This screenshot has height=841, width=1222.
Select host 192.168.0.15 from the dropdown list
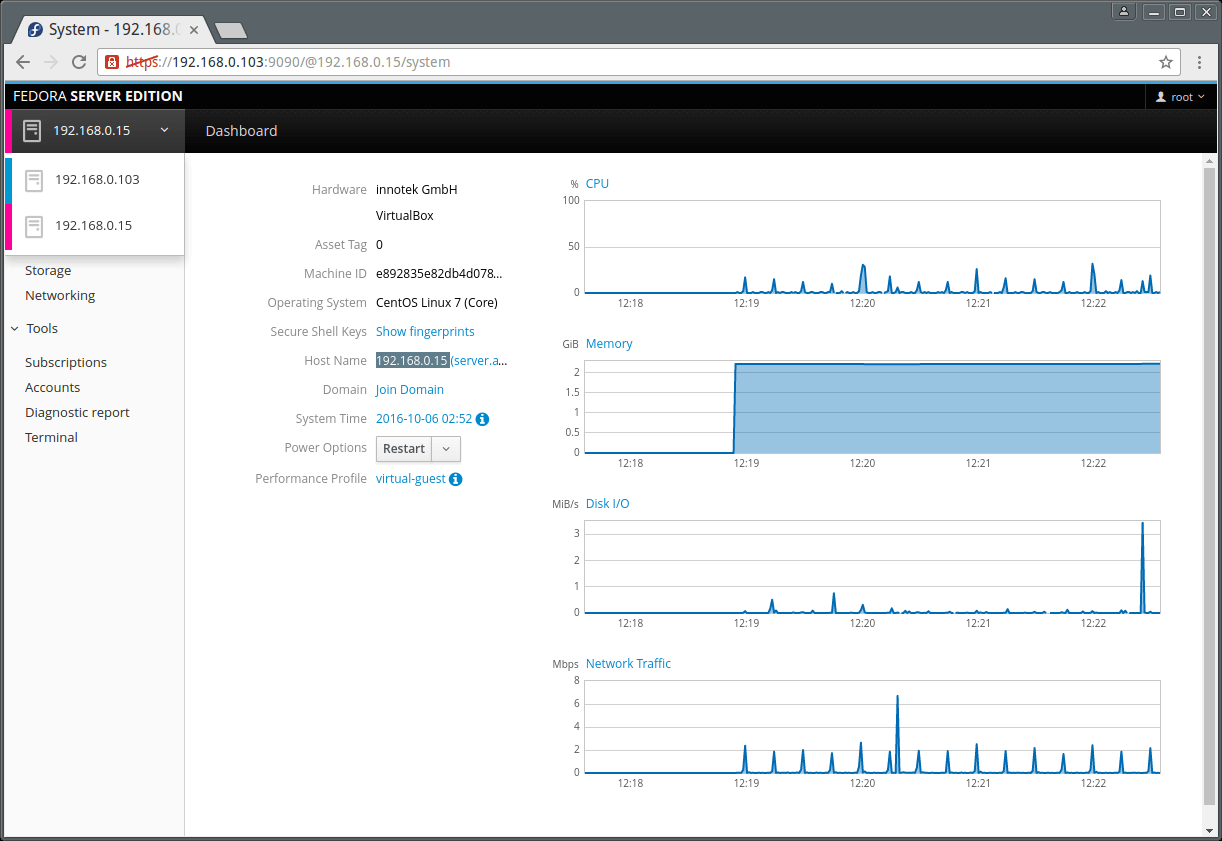coord(93,226)
